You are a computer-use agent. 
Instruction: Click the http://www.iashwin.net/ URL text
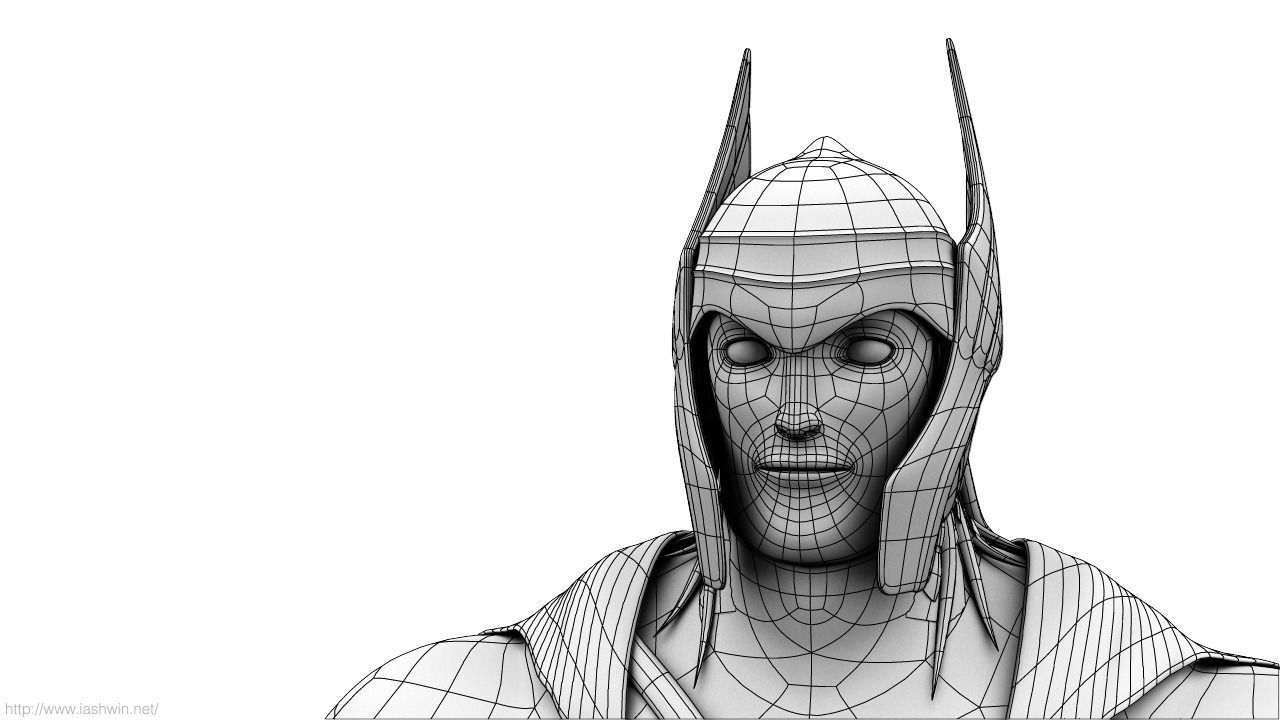tap(81, 709)
